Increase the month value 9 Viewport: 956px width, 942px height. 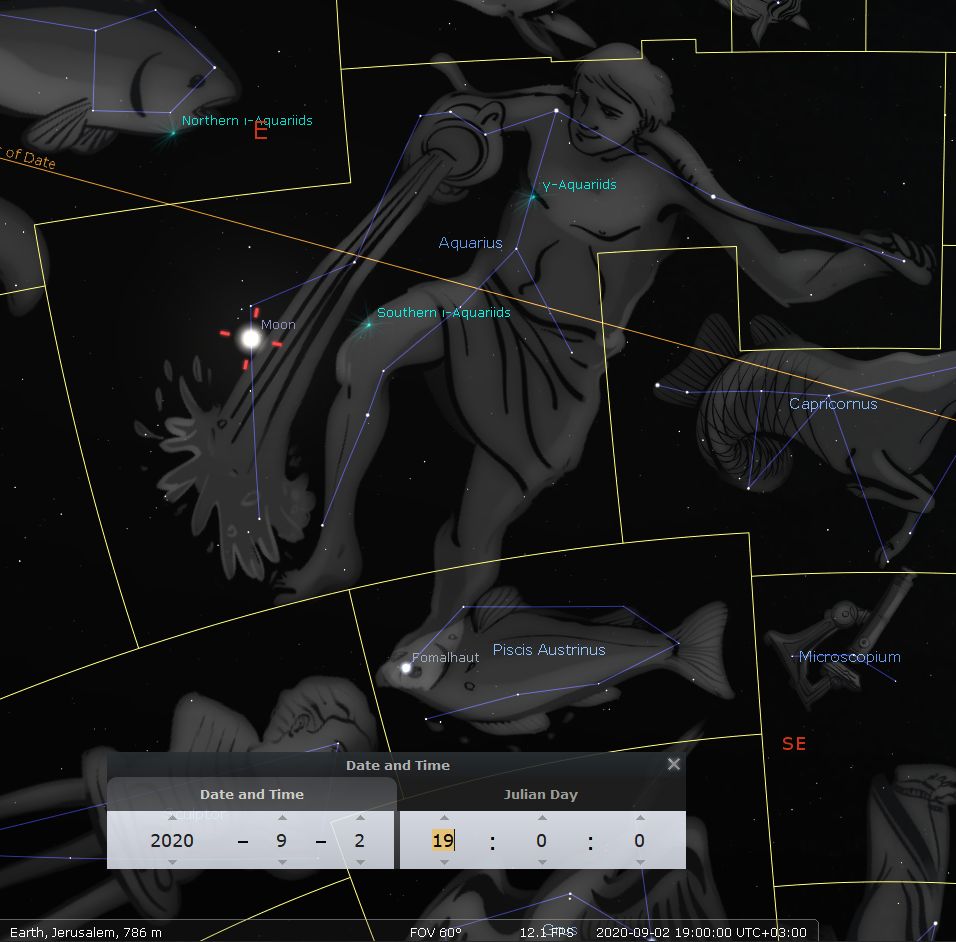click(282, 818)
